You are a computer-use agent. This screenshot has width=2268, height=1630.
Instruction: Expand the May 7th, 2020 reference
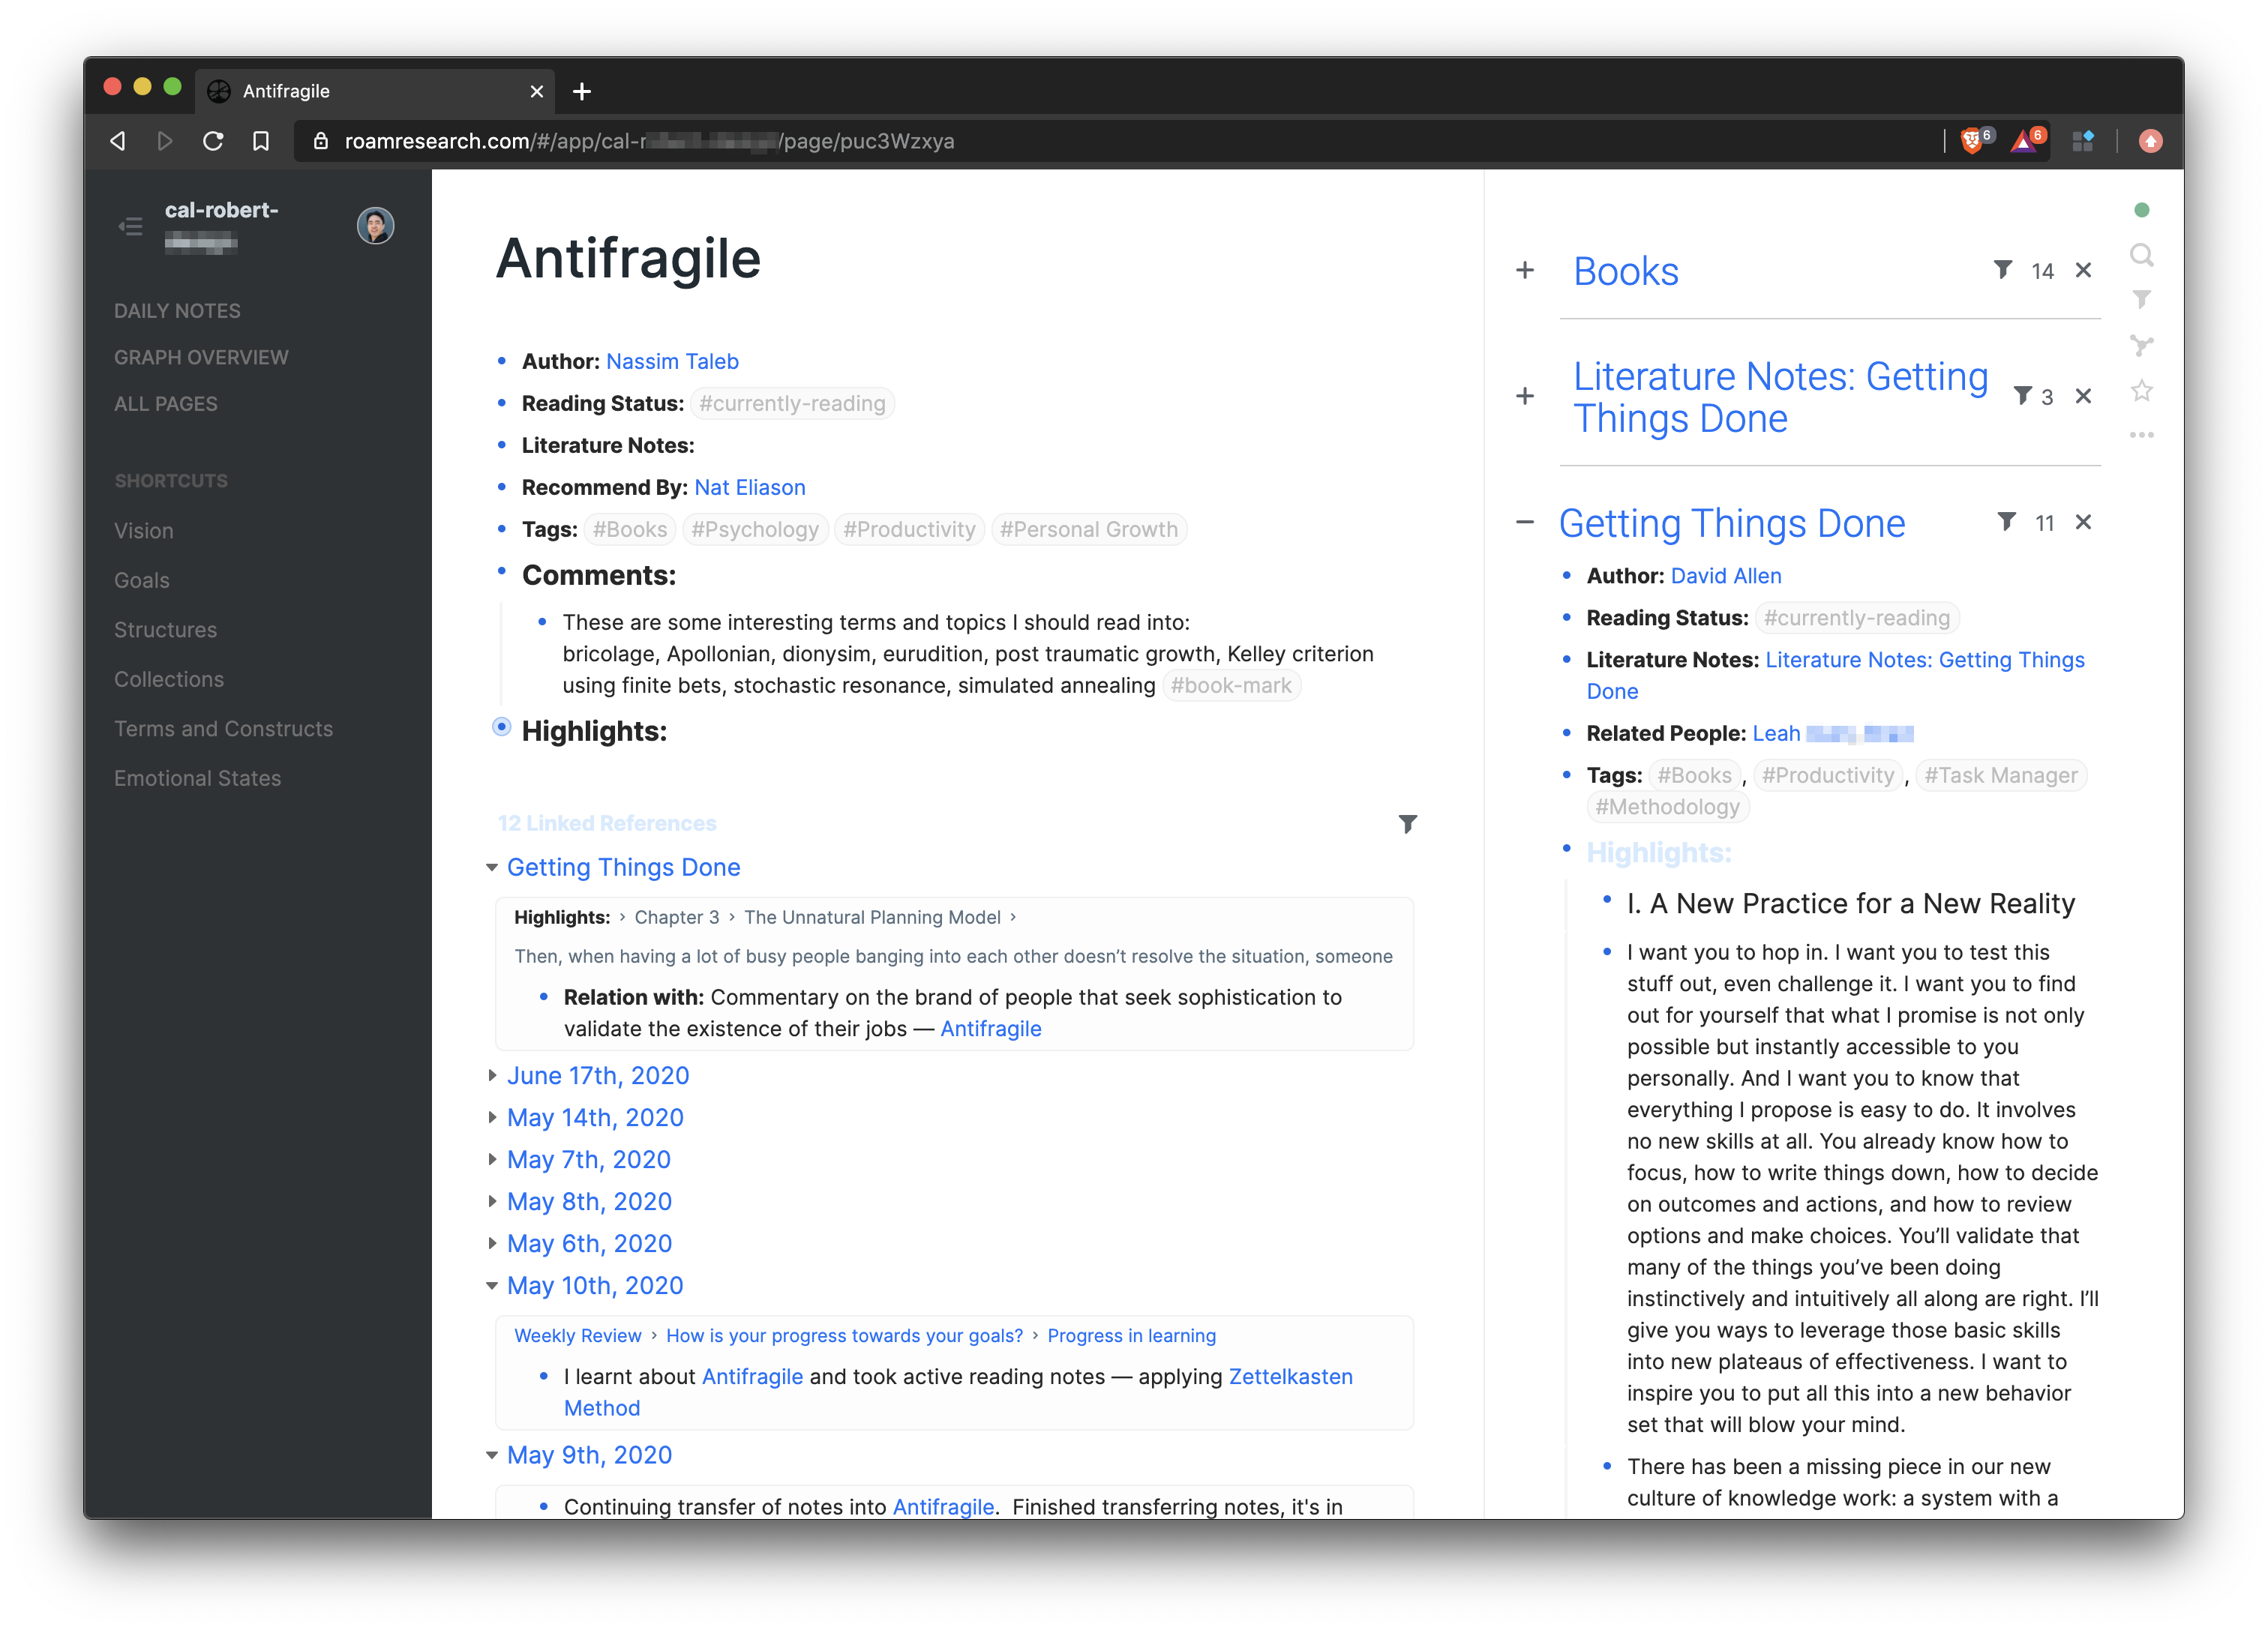(492, 1160)
